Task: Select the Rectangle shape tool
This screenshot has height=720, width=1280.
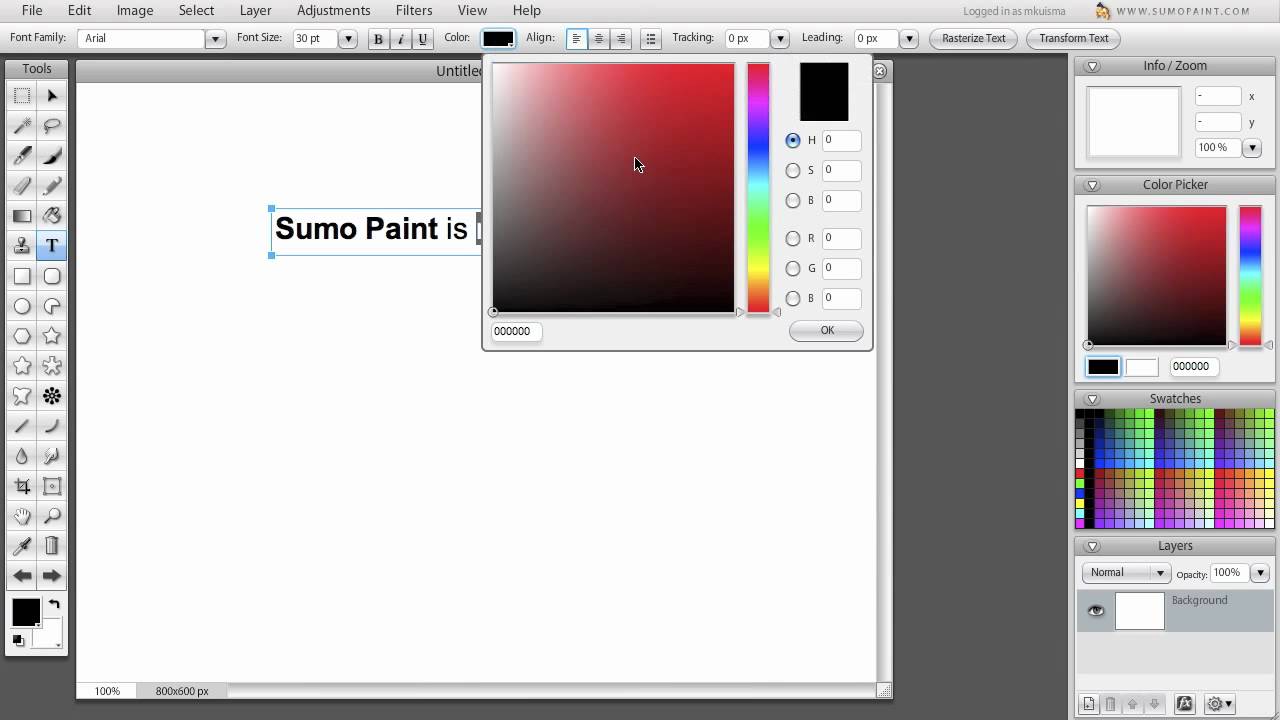Action: [x=22, y=276]
